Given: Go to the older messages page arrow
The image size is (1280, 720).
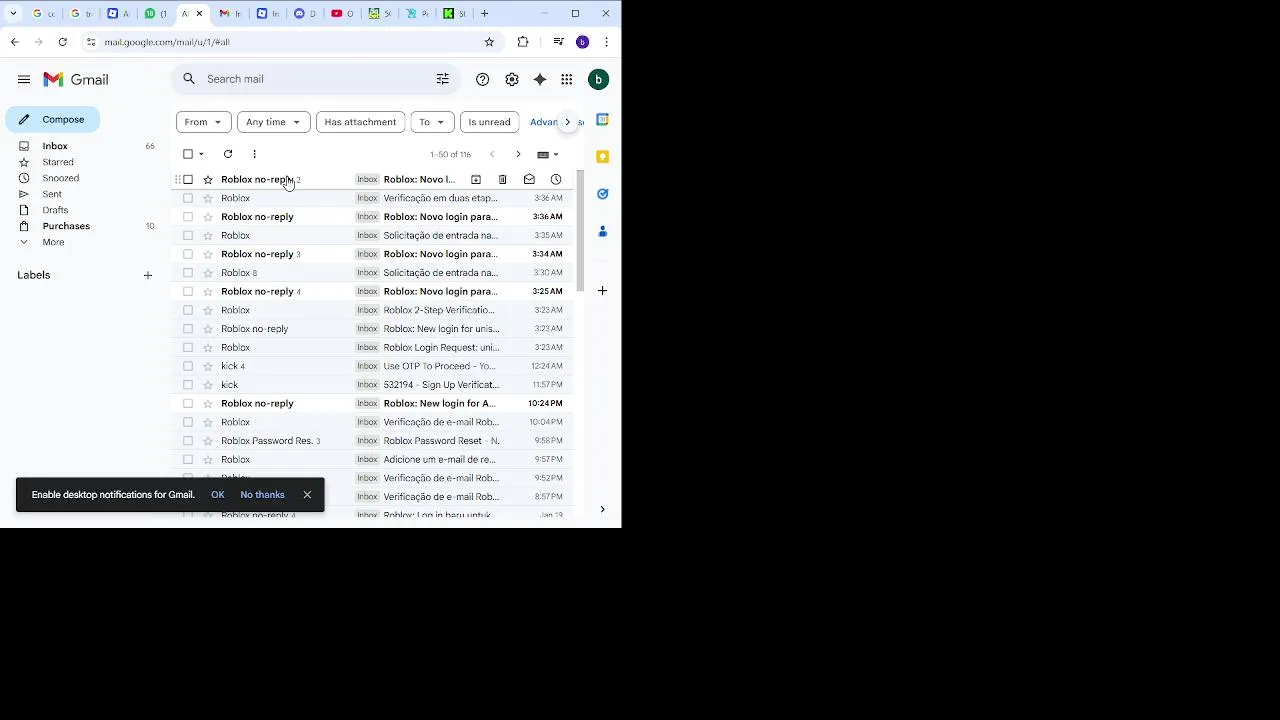Looking at the screenshot, I should pos(518,154).
